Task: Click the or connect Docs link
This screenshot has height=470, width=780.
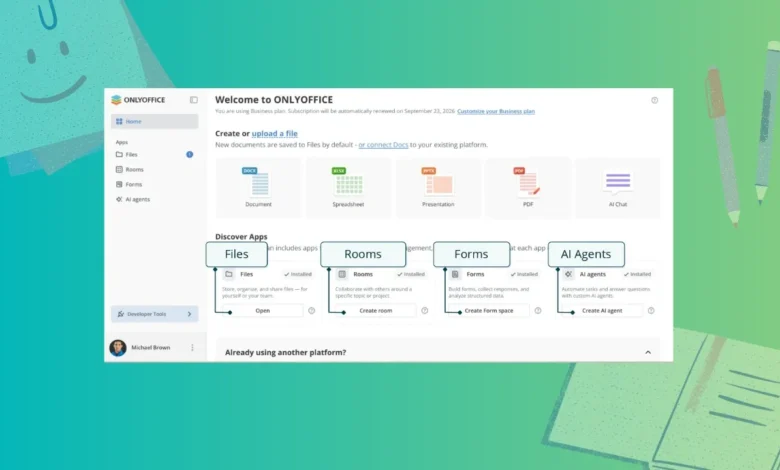Action: coord(383,145)
